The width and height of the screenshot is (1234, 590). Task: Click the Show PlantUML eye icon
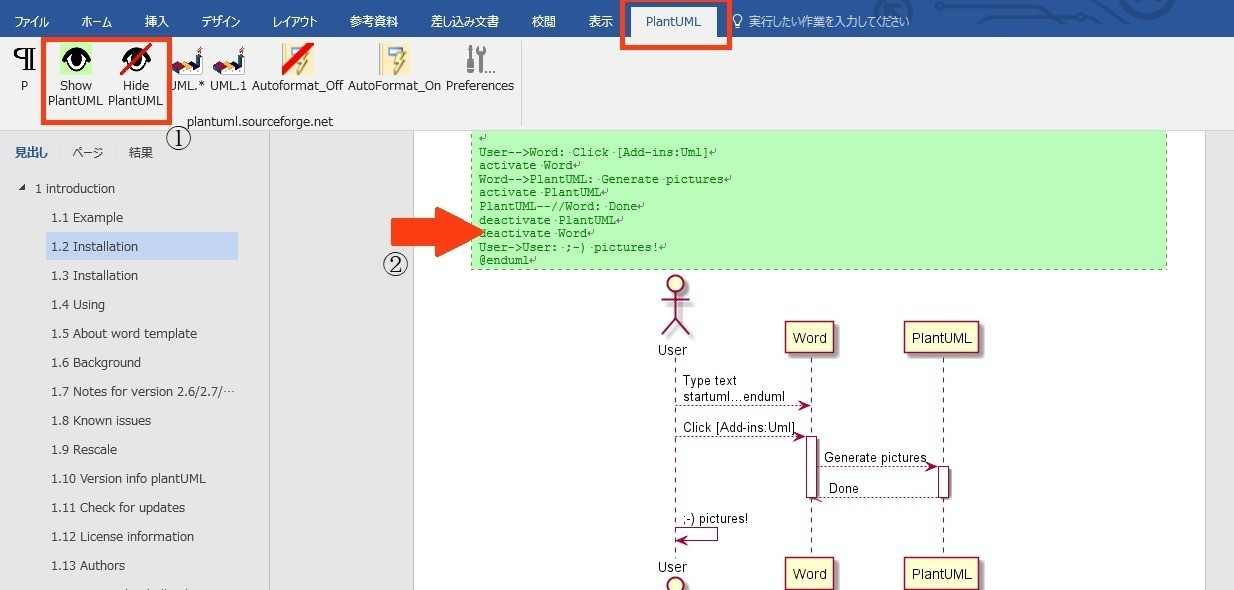pos(76,61)
